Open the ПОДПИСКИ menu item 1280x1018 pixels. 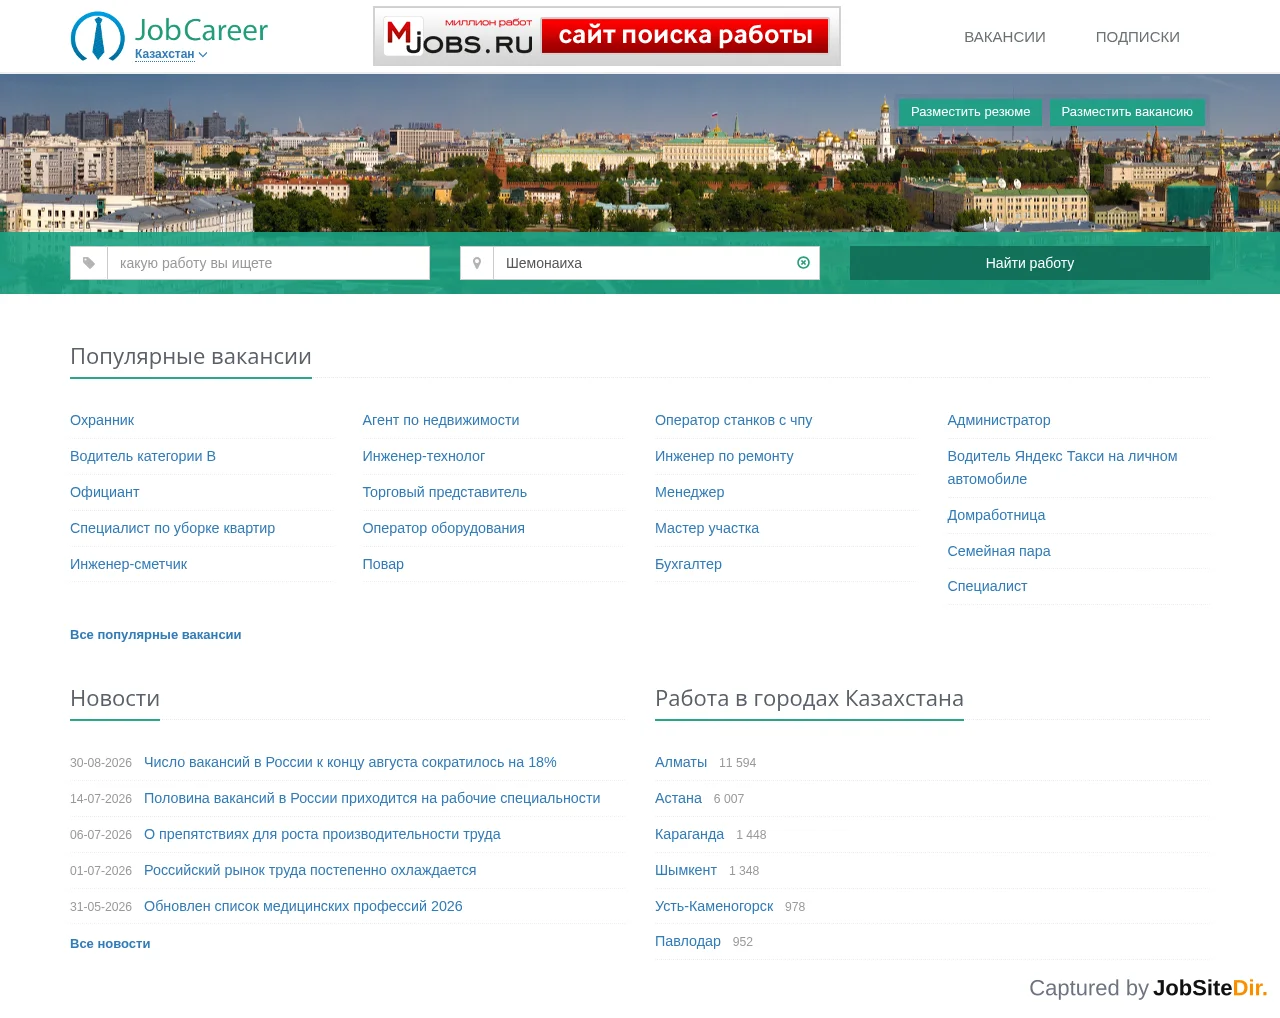click(x=1138, y=37)
